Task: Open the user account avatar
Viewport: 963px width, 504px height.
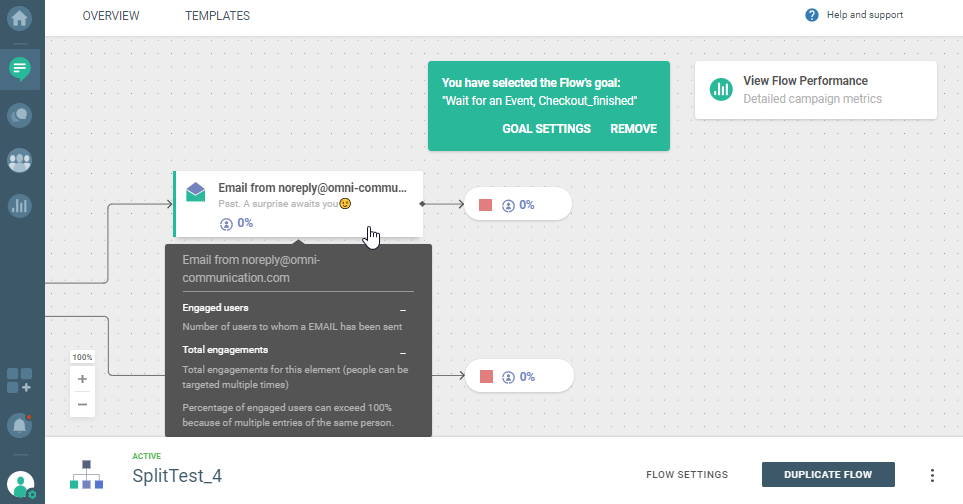Action: [x=20, y=485]
